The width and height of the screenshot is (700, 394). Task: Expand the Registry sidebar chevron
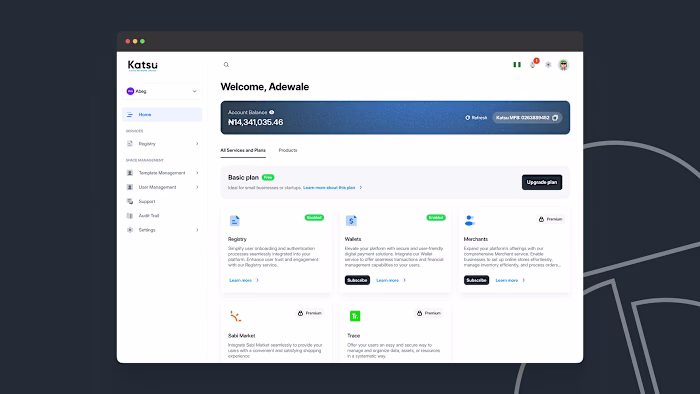click(197, 144)
